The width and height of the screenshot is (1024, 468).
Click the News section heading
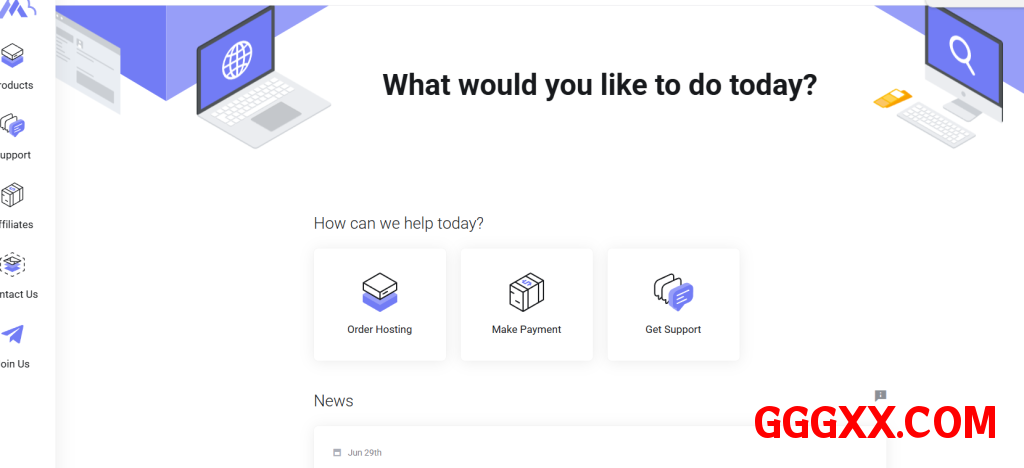pos(333,401)
